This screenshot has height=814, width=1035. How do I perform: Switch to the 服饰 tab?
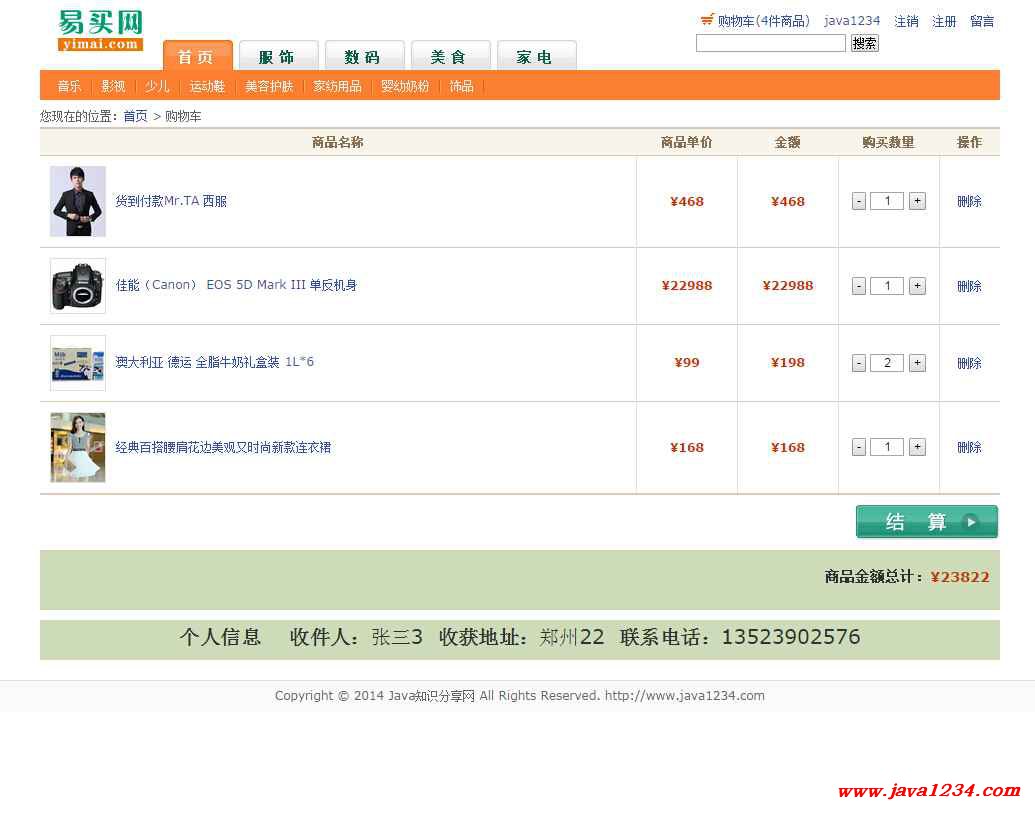(x=276, y=57)
